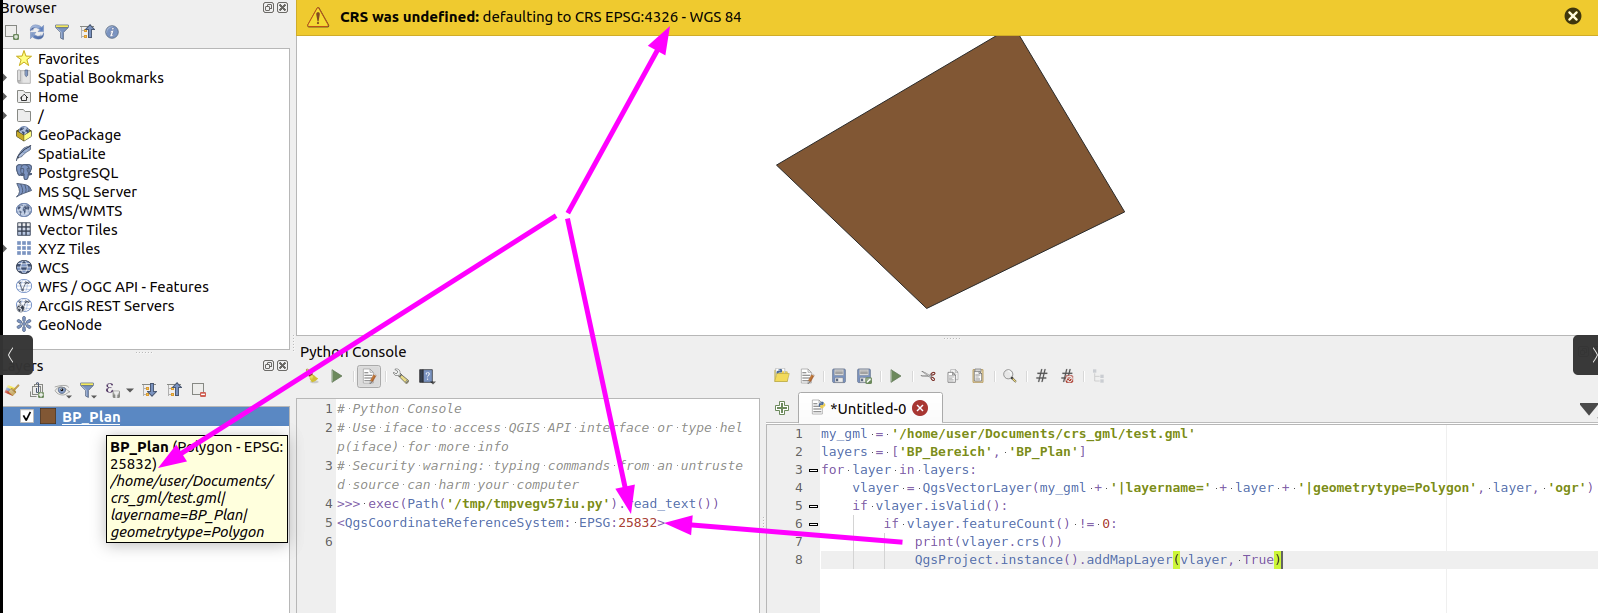Open Filter Legend funnel dropdown in Layers
The image size is (1598, 613).
tap(88, 390)
